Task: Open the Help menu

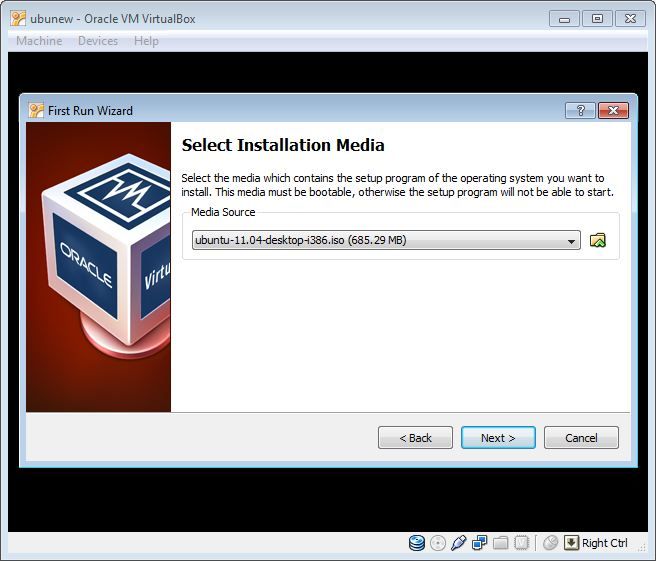Action: click(146, 41)
